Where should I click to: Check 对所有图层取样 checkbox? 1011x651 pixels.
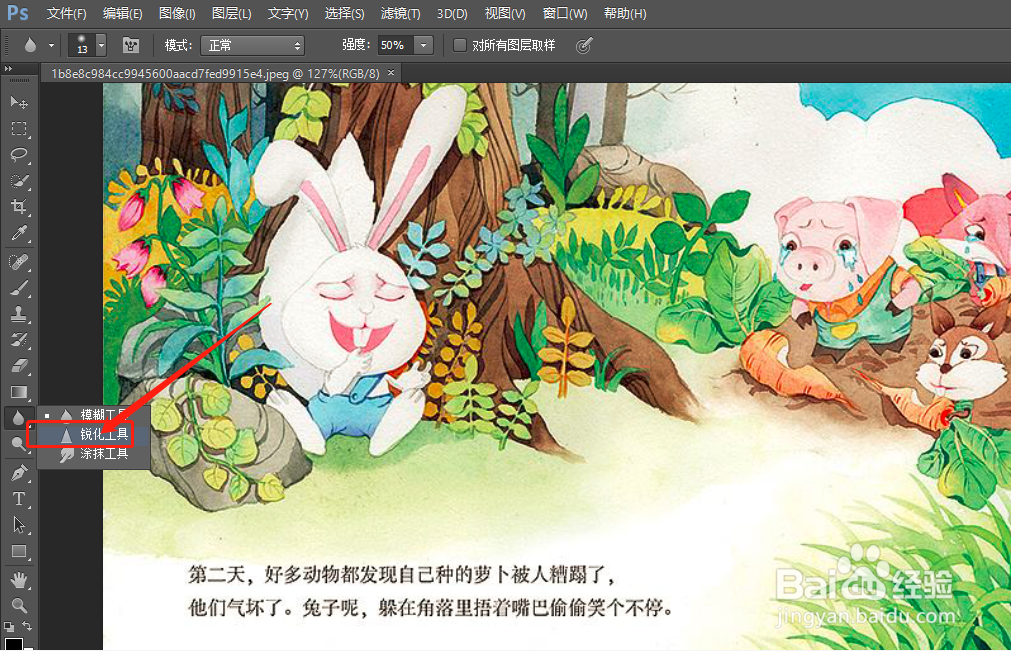coord(460,45)
